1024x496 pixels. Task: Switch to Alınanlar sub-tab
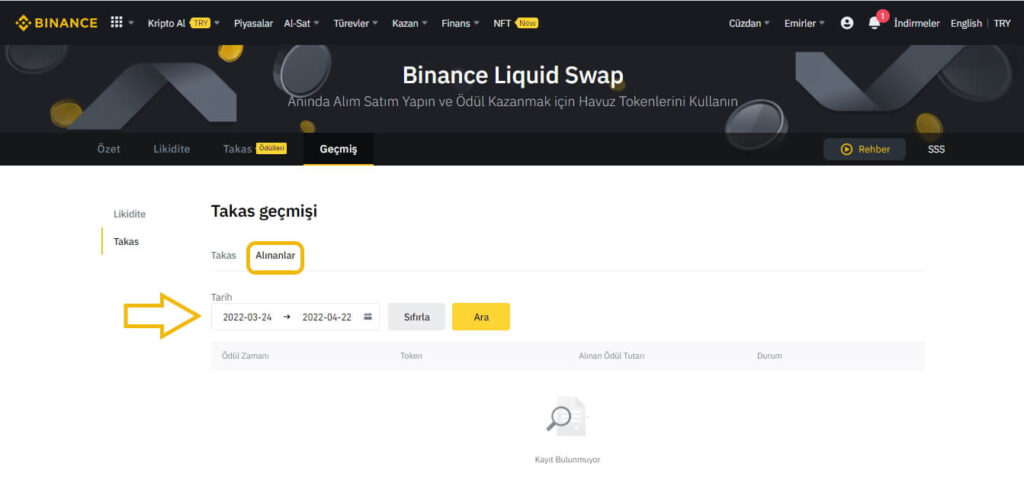pos(275,256)
